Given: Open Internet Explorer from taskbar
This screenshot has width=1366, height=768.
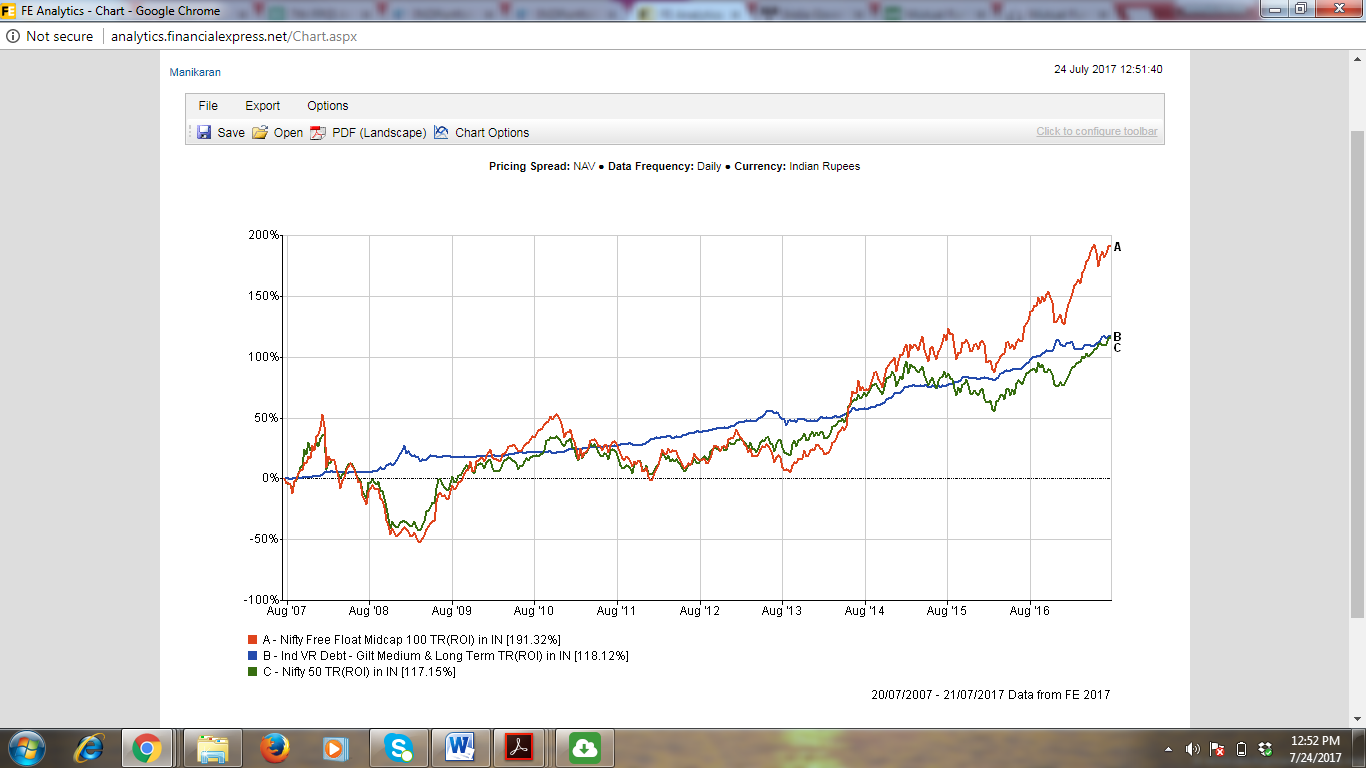Looking at the screenshot, I should pyautogui.click(x=90, y=748).
